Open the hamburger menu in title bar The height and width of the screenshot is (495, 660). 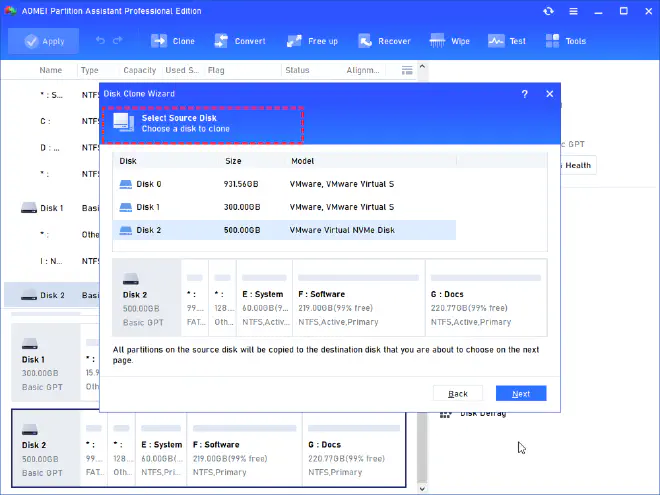pyautogui.click(x=572, y=11)
